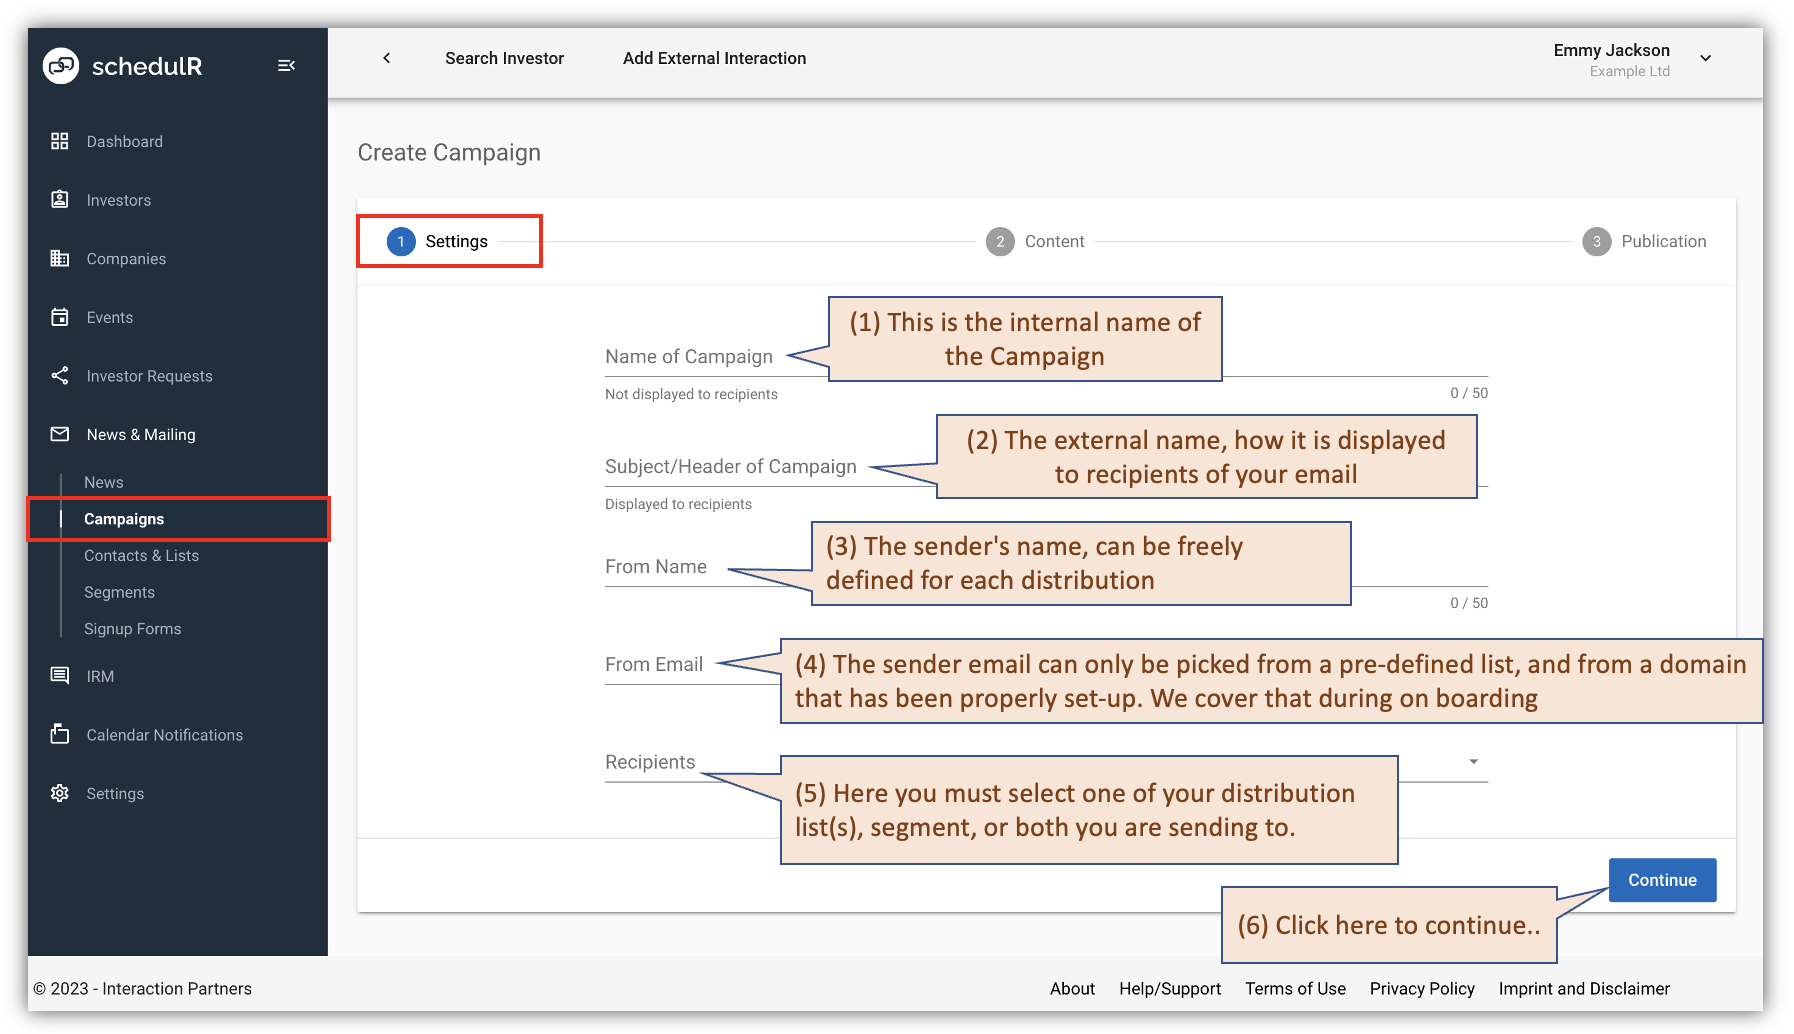Open Calendar Notifications icon
This screenshot has height=1034, width=1794.
coord(61,734)
